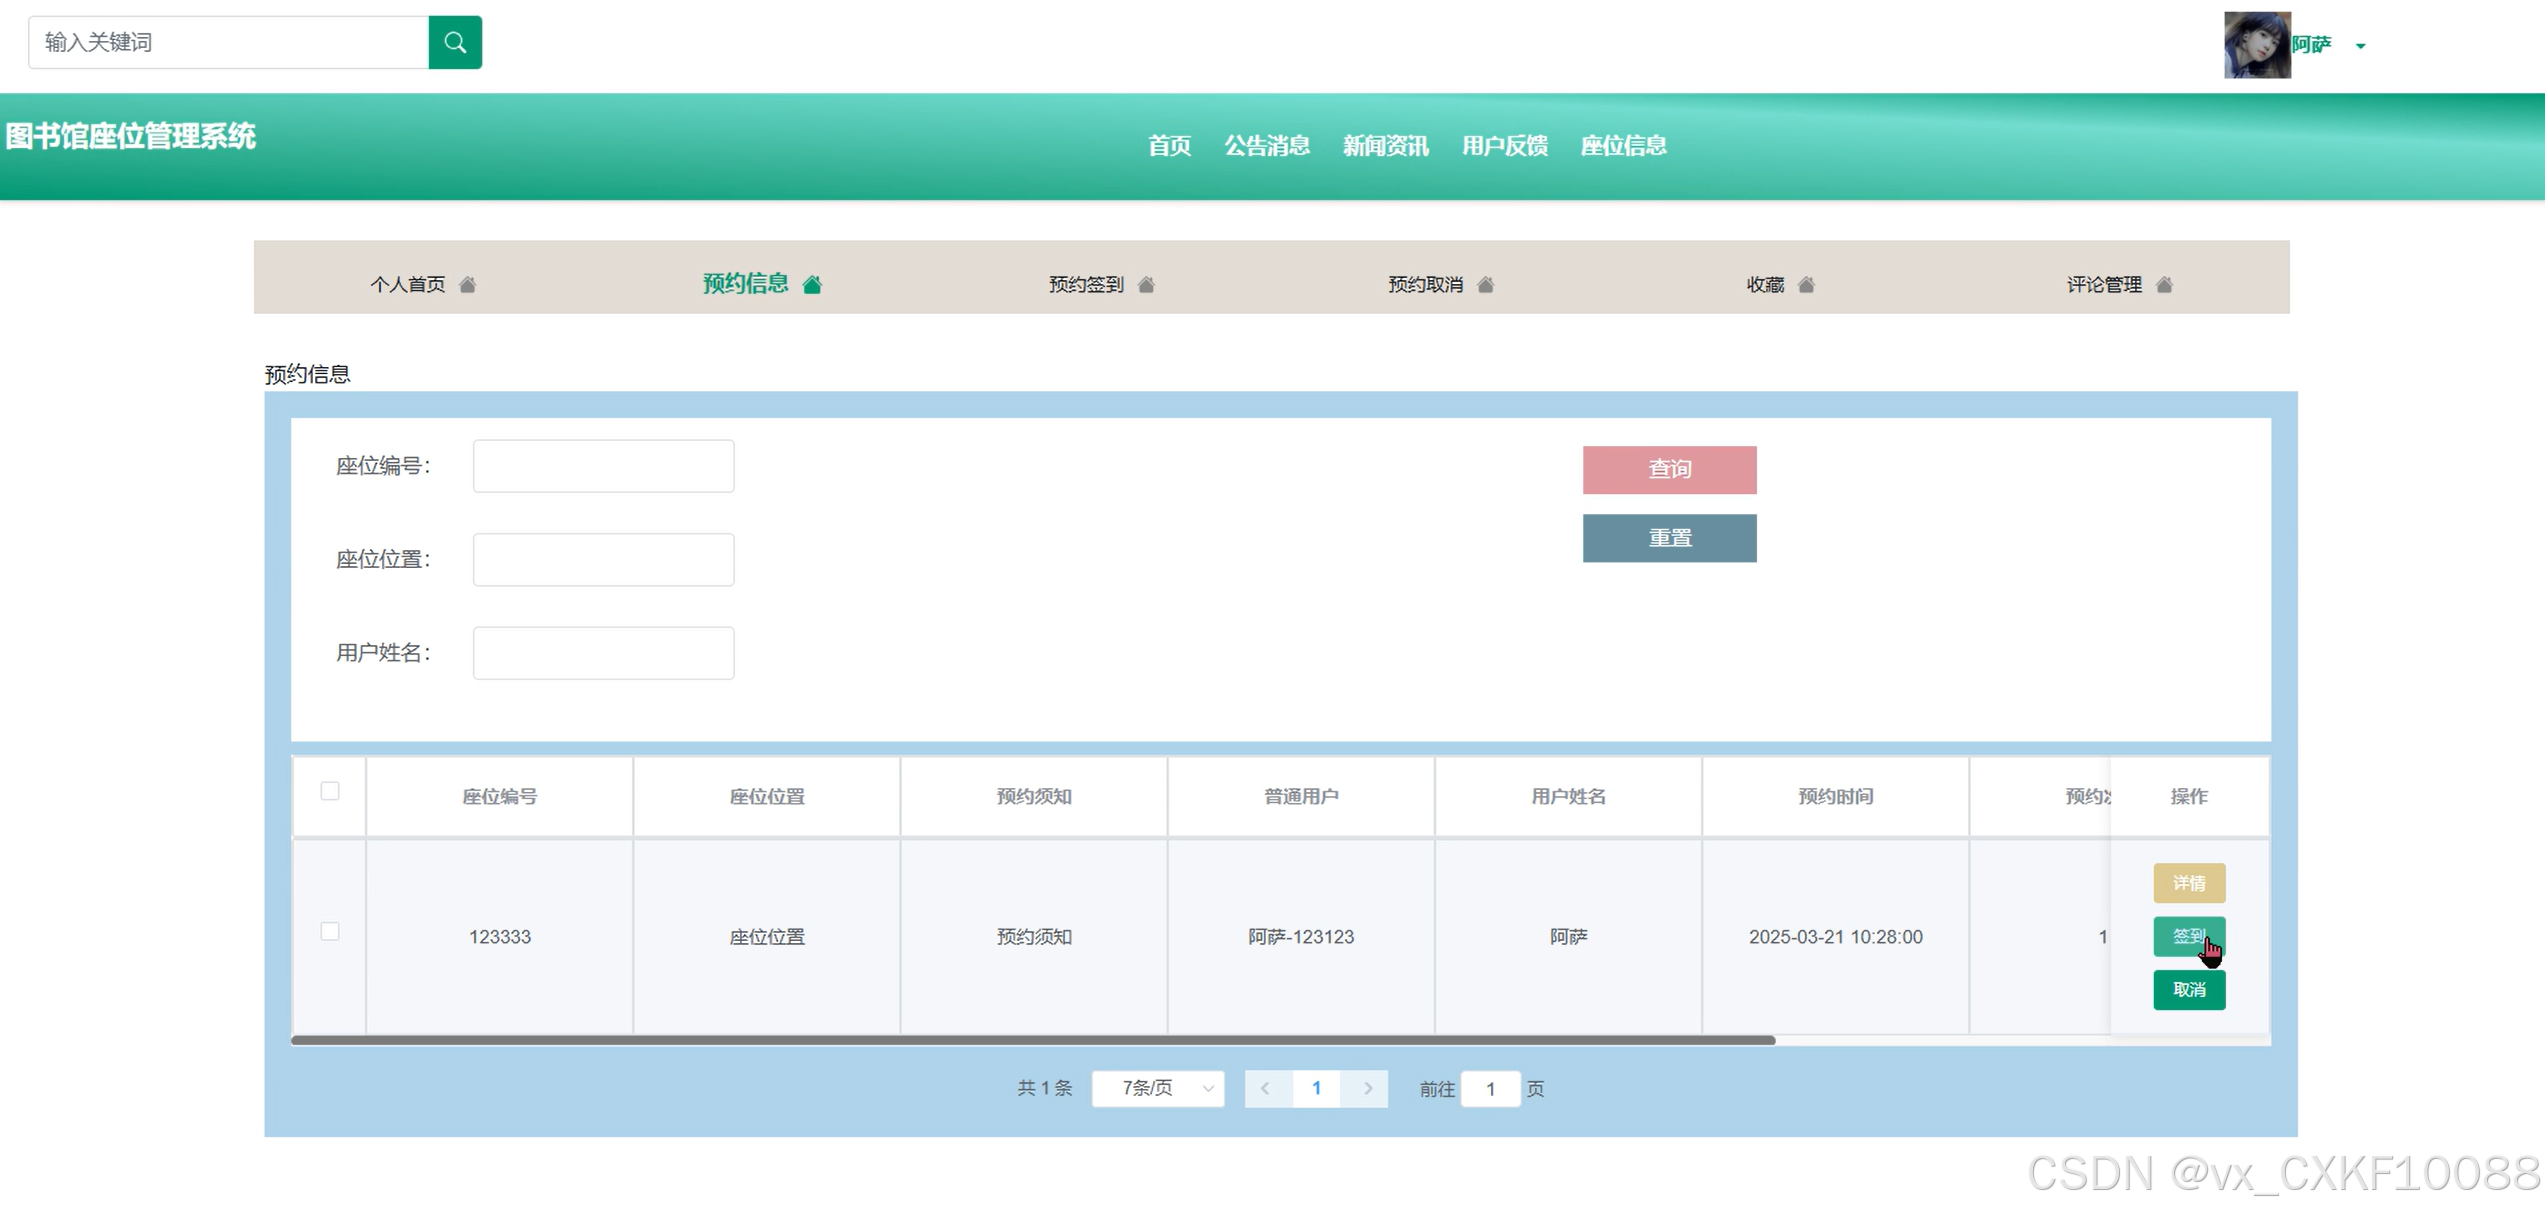
Task: Click the table's horizontal scrollbar
Action: [x=1032, y=1040]
